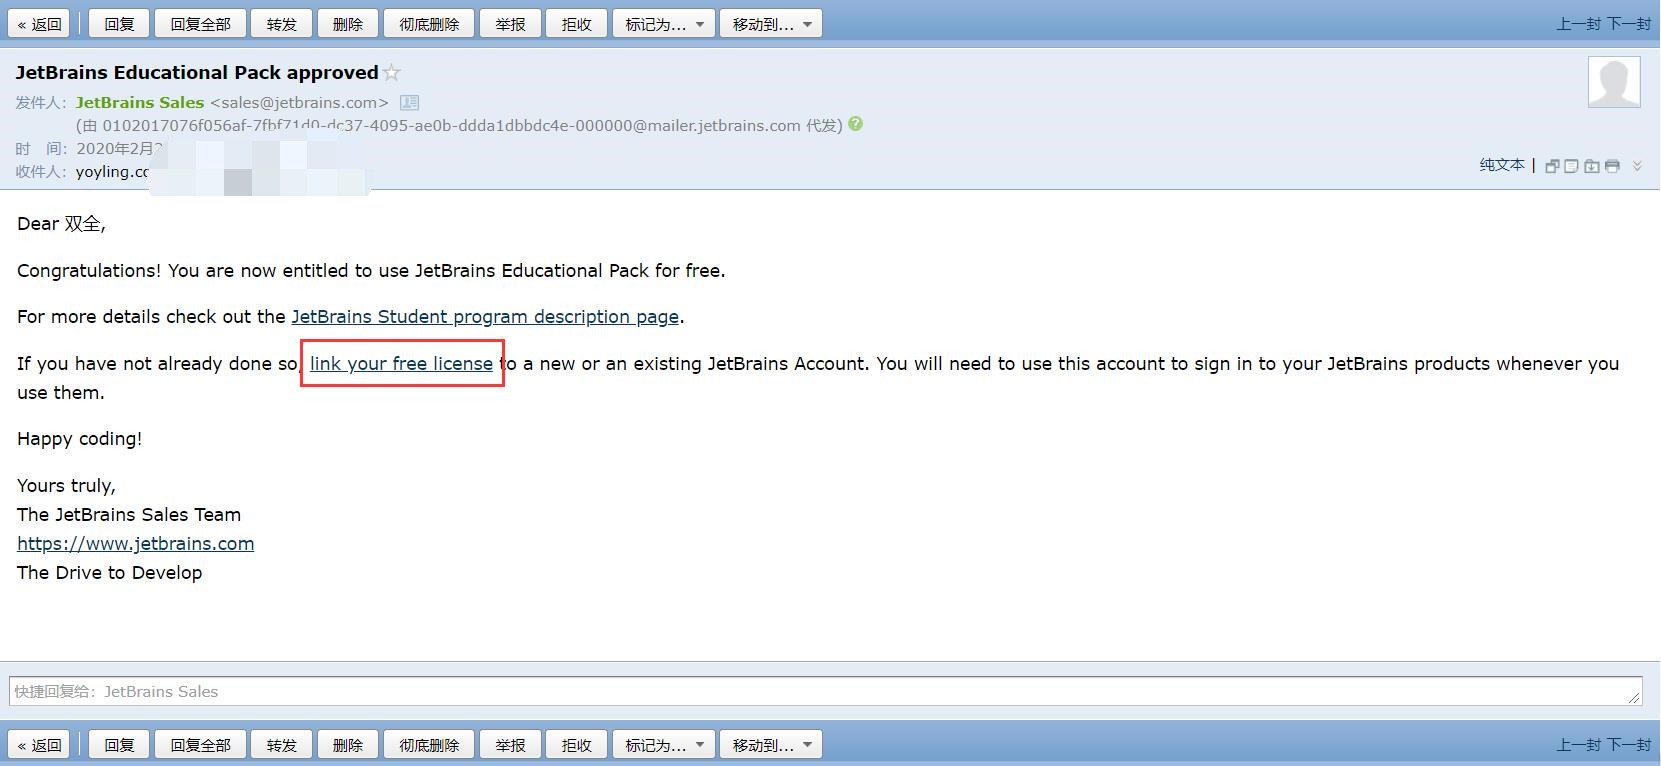Click bottom 拒收 button
This screenshot has height=766, width=1661.
[x=576, y=745]
